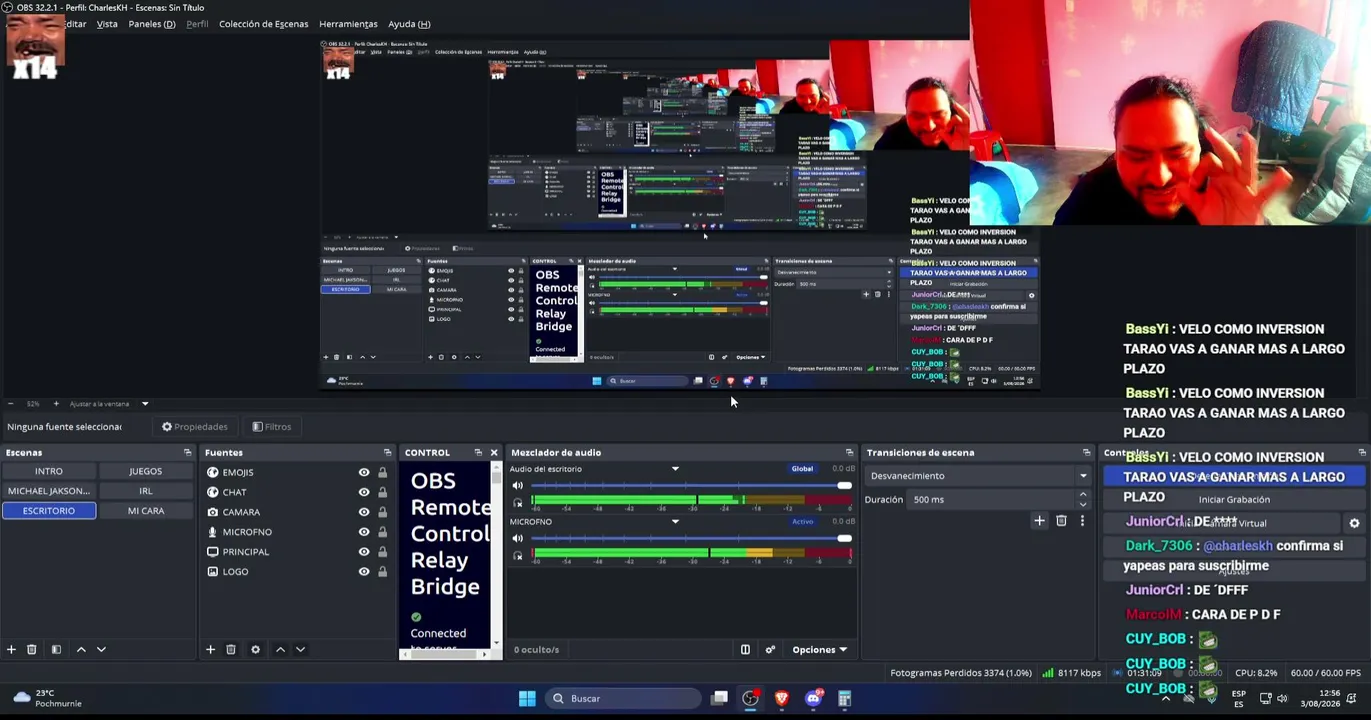The width and height of the screenshot is (1371, 720).
Task: Open the Colección de Escenas menu
Action: (x=264, y=24)
